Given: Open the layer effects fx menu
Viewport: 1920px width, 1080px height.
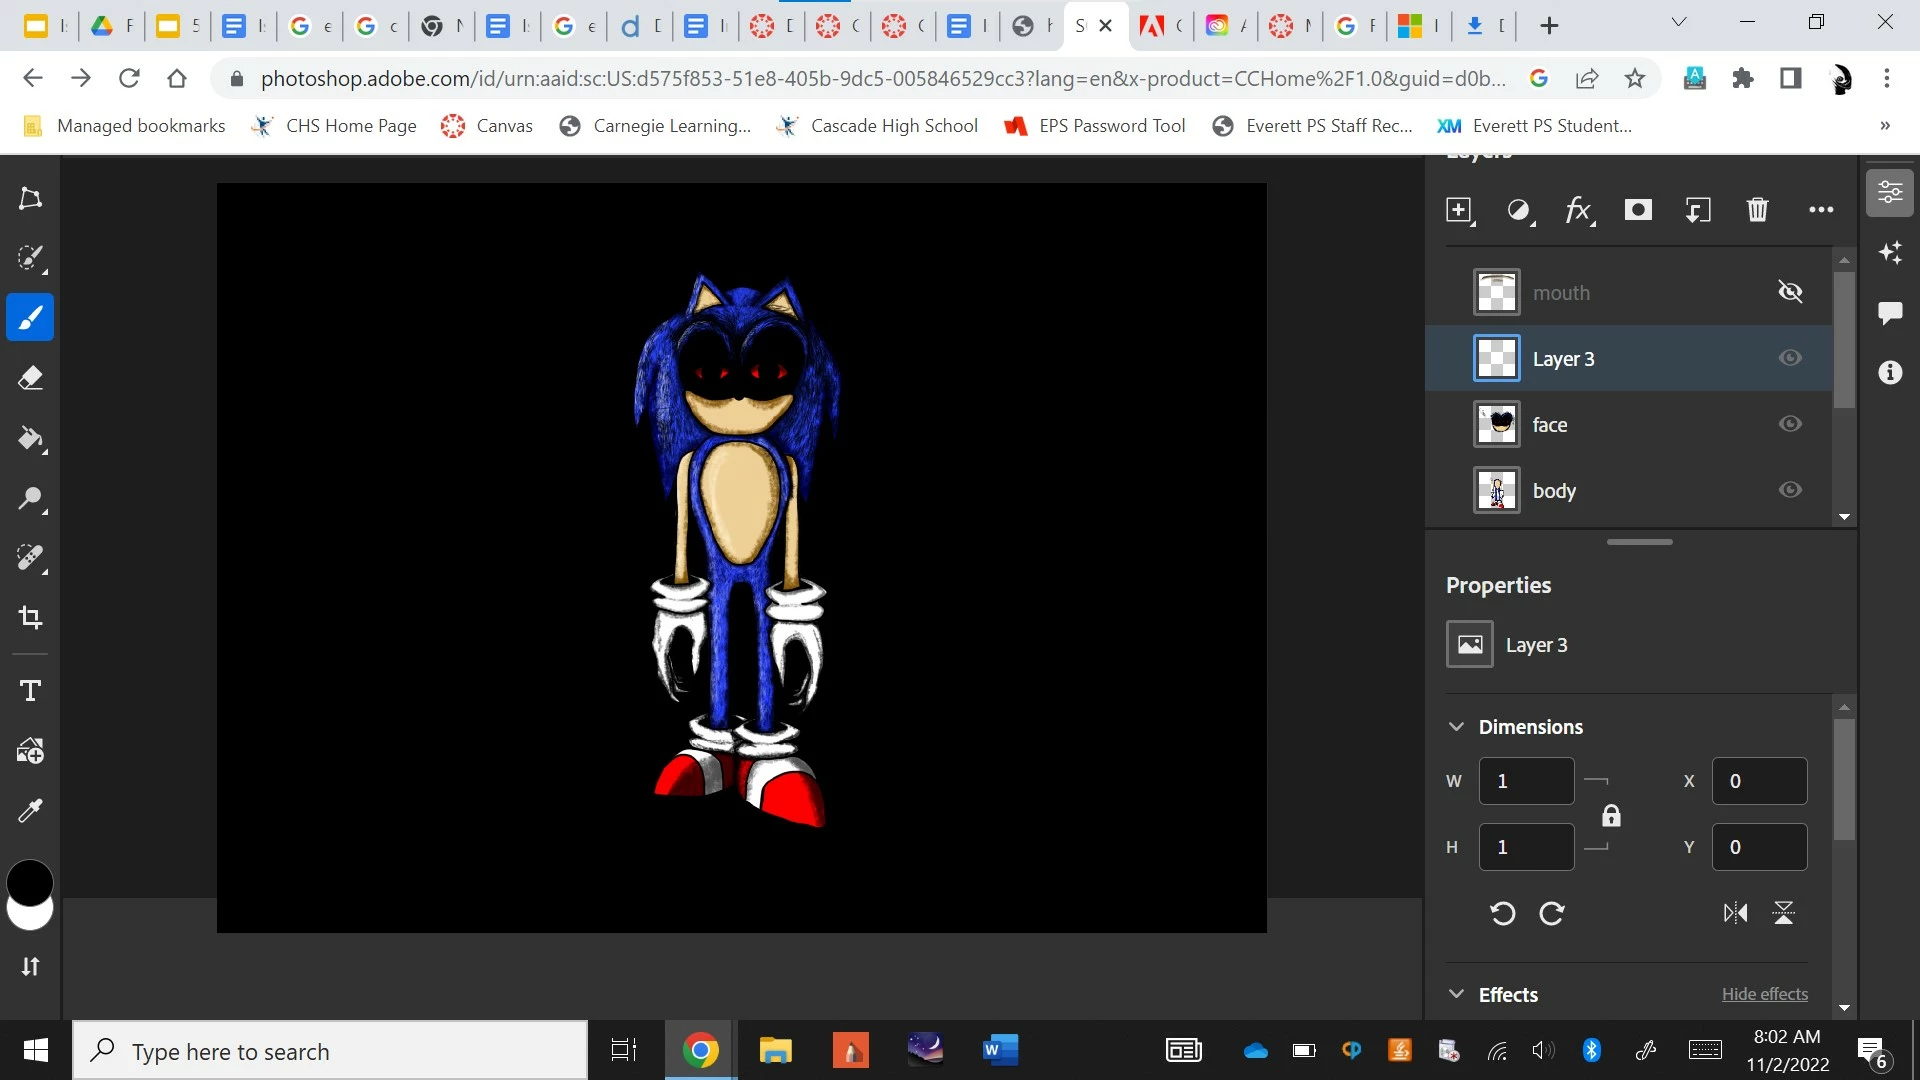Looking at the screenshot, I should (x=1578, y=210).
